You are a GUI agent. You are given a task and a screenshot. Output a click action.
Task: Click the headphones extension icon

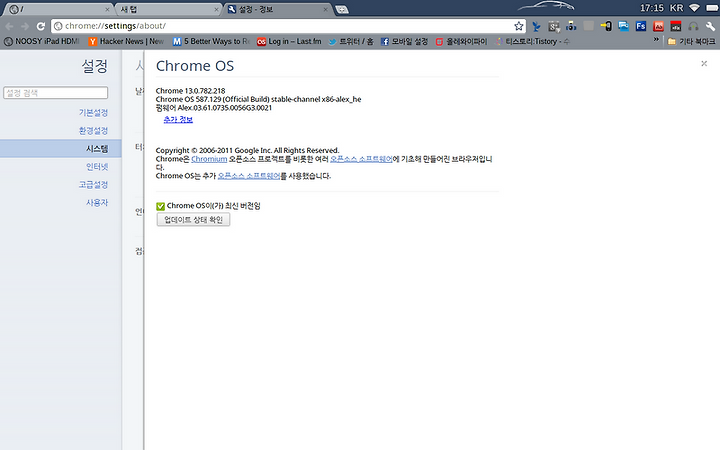click(x=693, y=26)
